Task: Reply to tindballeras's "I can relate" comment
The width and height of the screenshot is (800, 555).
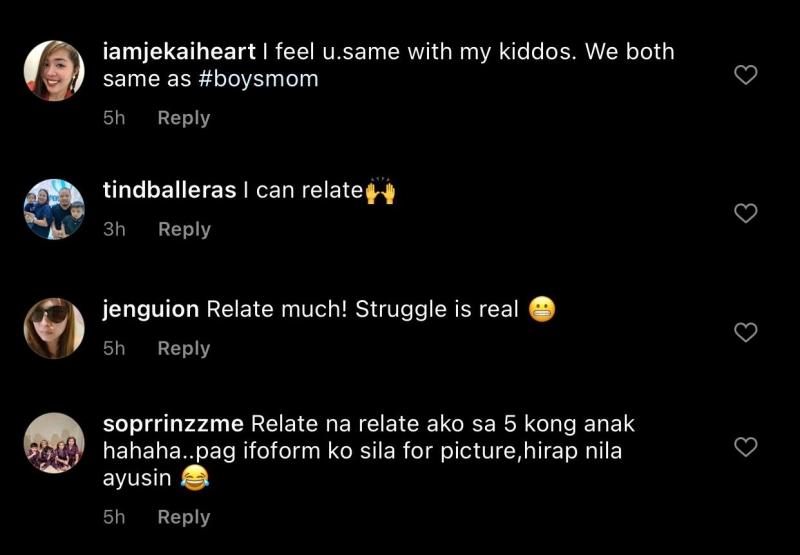Action: click(184, 230)
